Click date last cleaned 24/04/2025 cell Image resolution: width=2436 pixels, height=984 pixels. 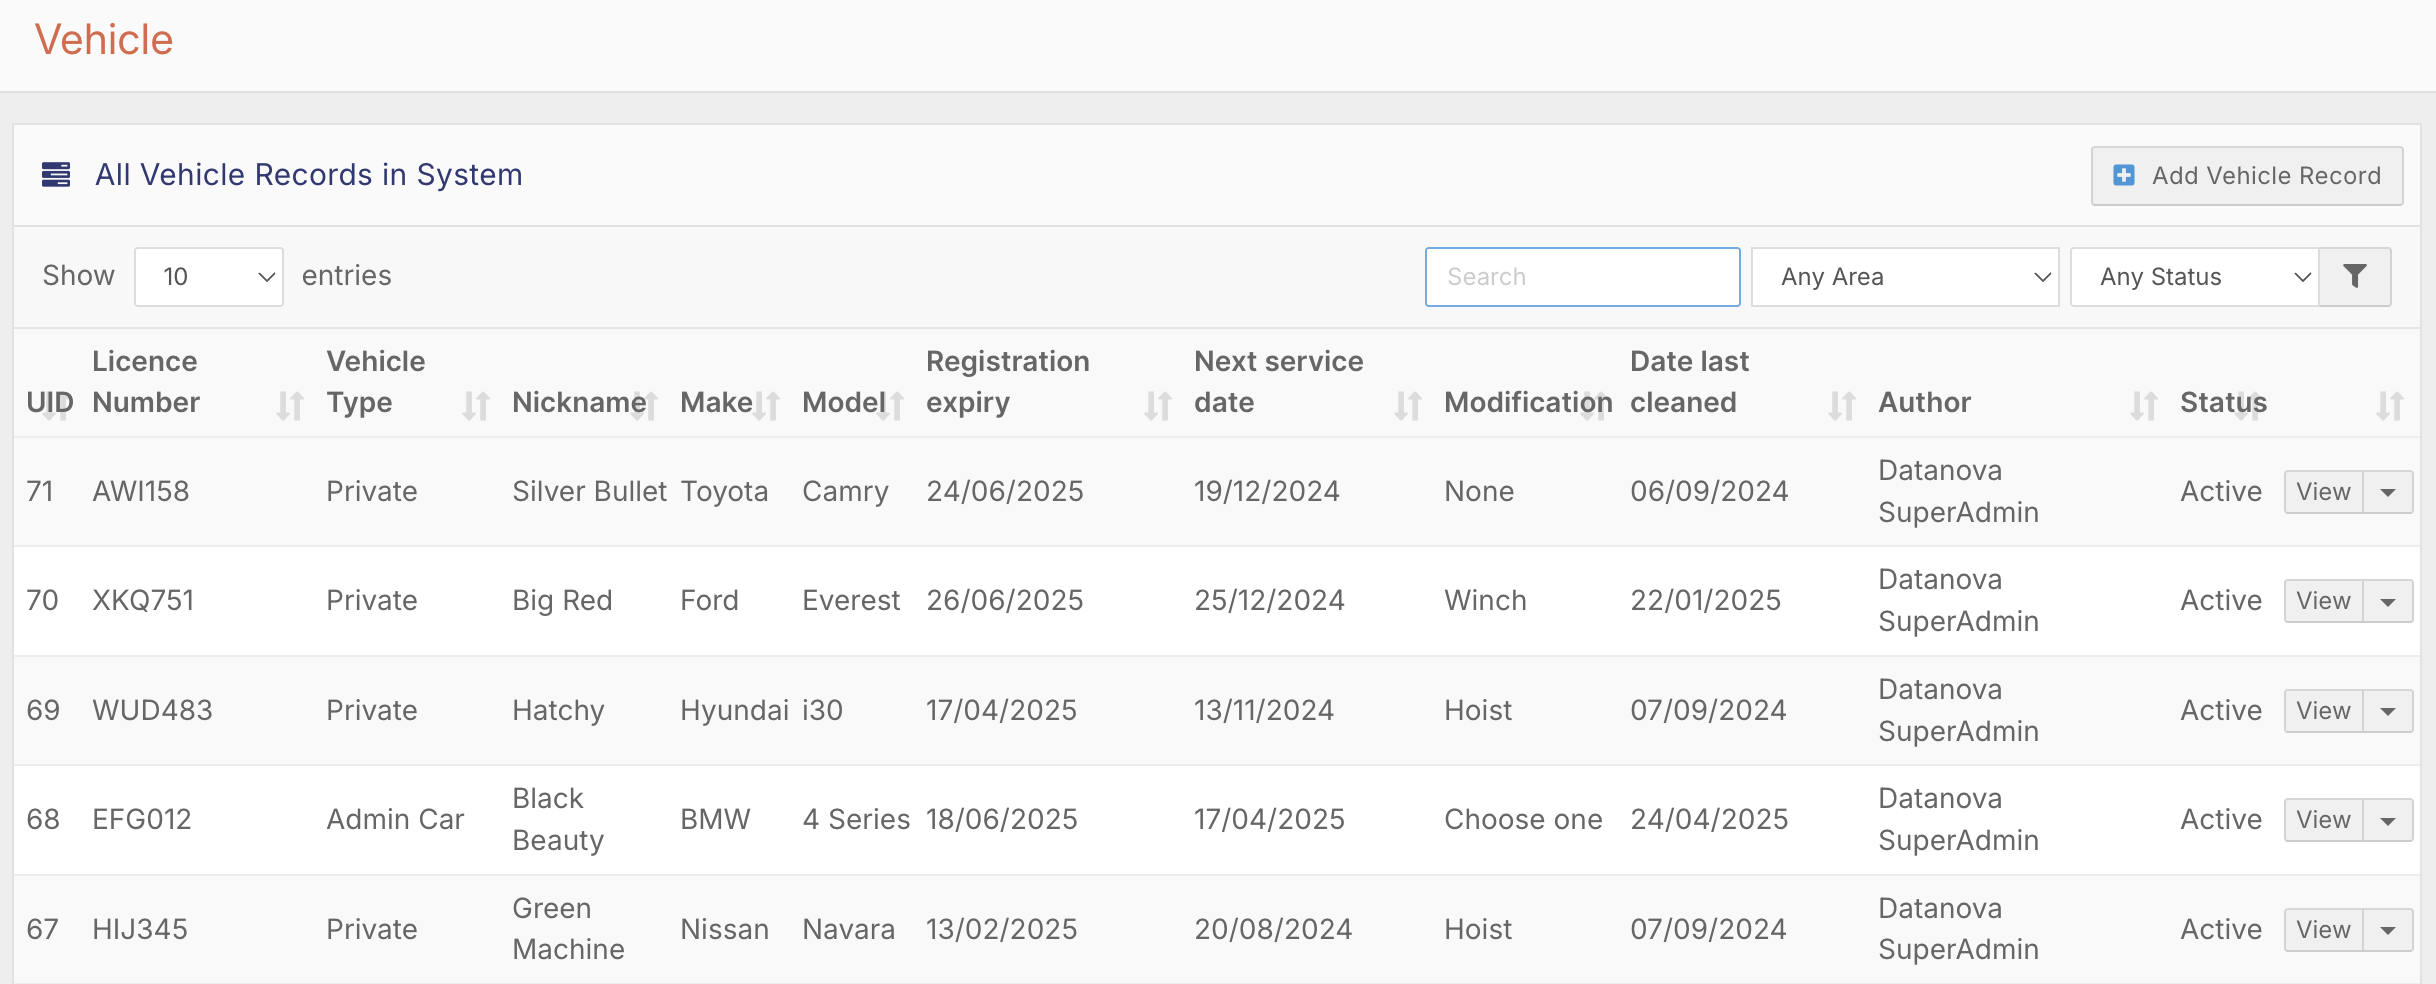1709,819
